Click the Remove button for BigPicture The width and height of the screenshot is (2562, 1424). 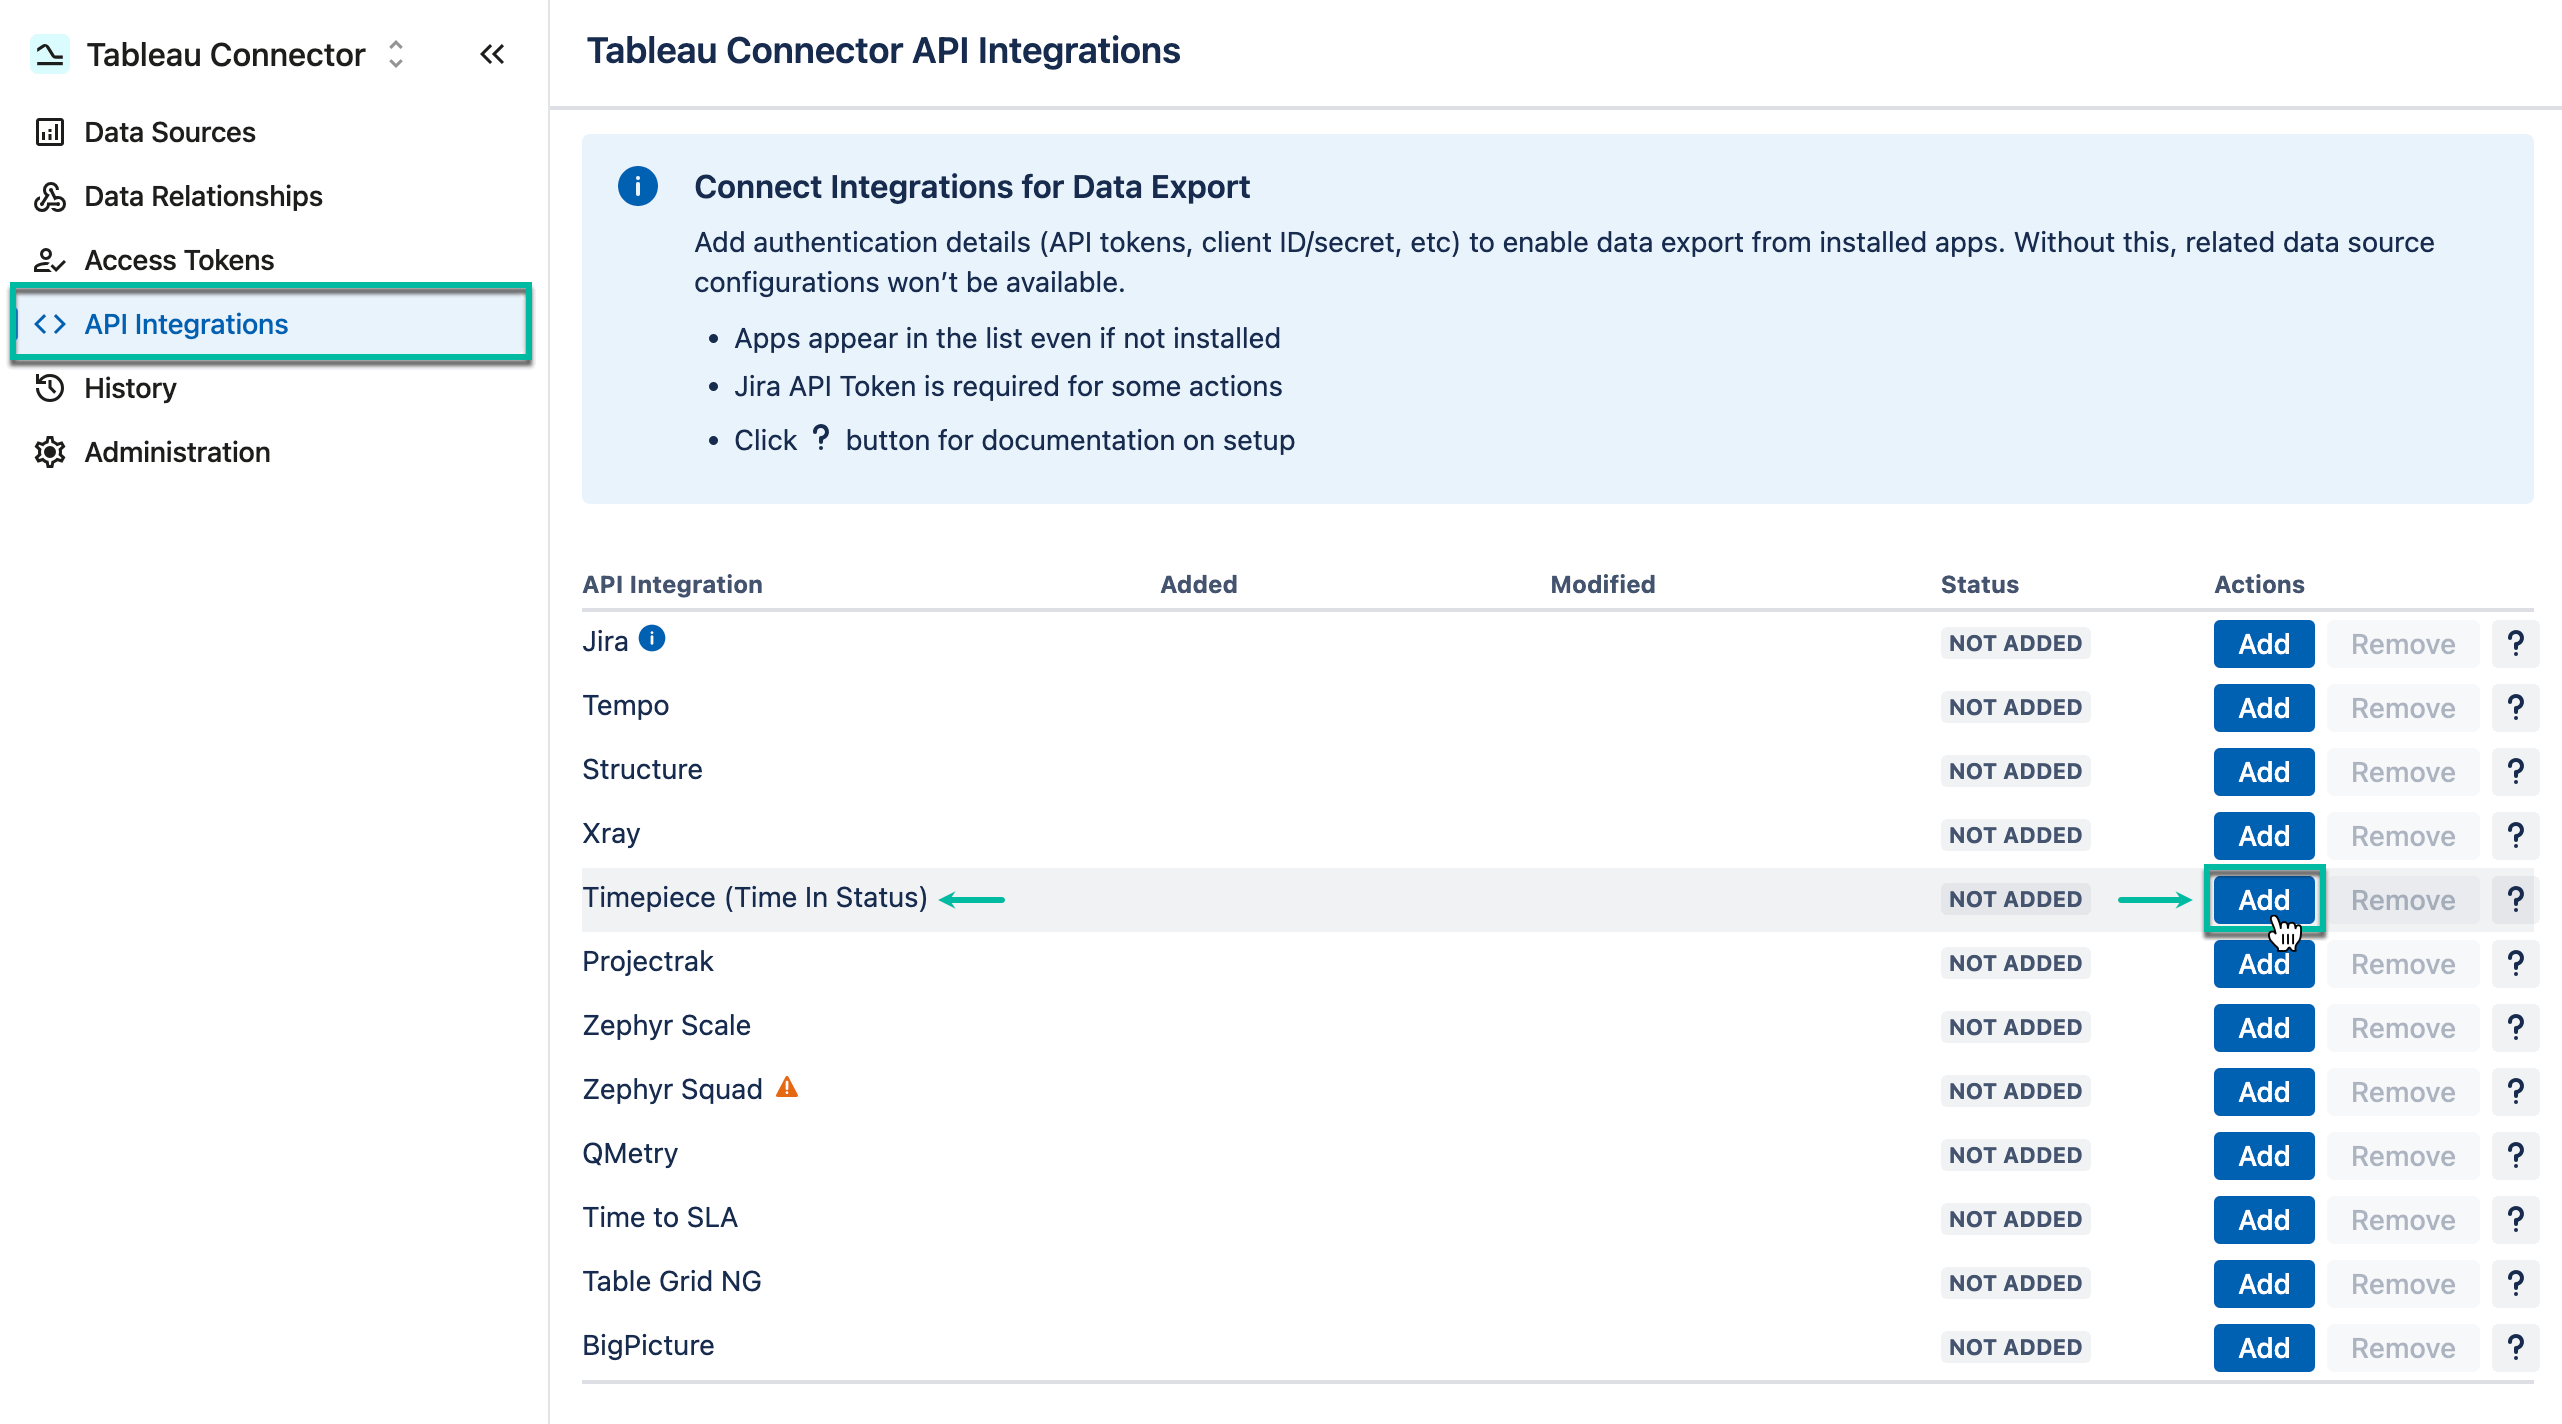click(x=2403, y=1347)
